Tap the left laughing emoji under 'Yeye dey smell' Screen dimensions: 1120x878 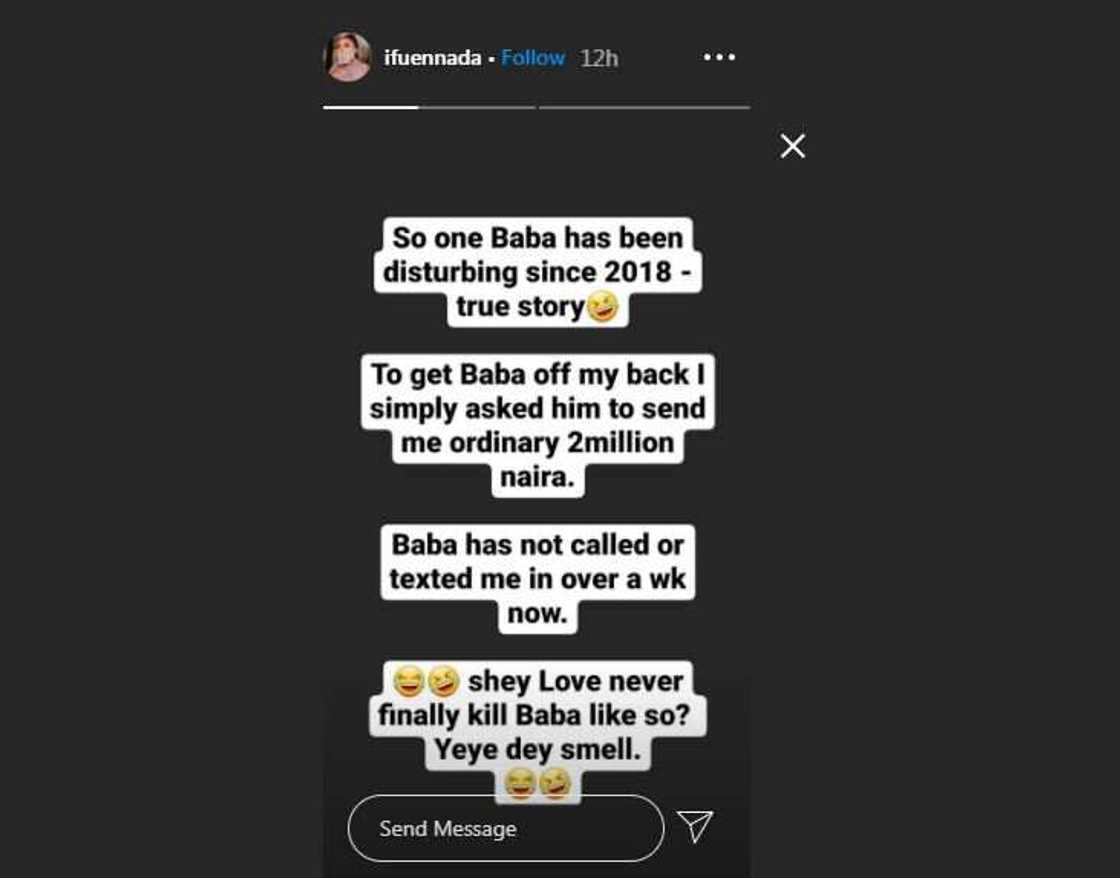pos(520,784)
